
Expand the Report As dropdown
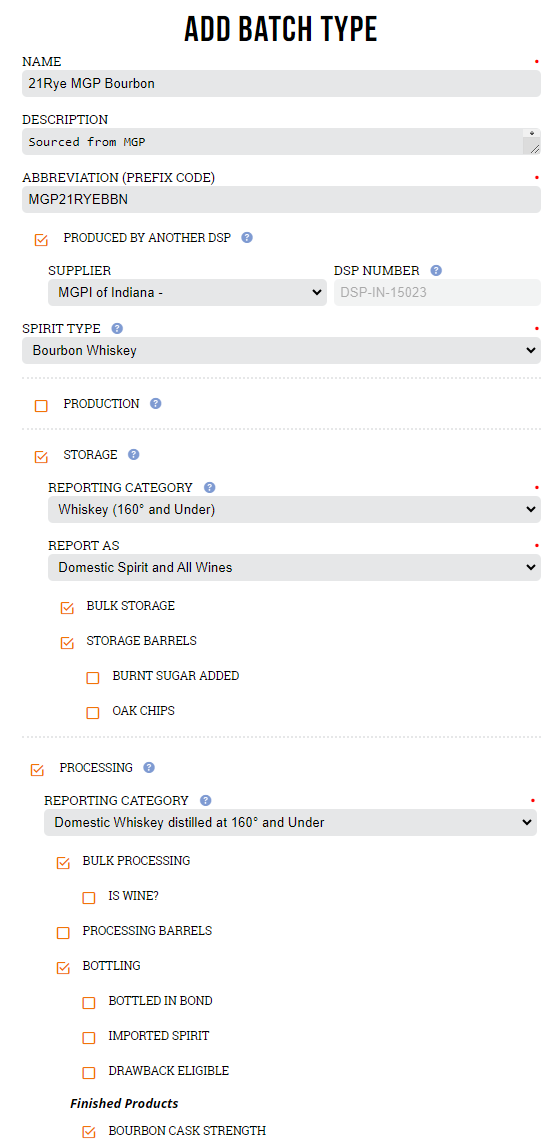click(295, 567)
